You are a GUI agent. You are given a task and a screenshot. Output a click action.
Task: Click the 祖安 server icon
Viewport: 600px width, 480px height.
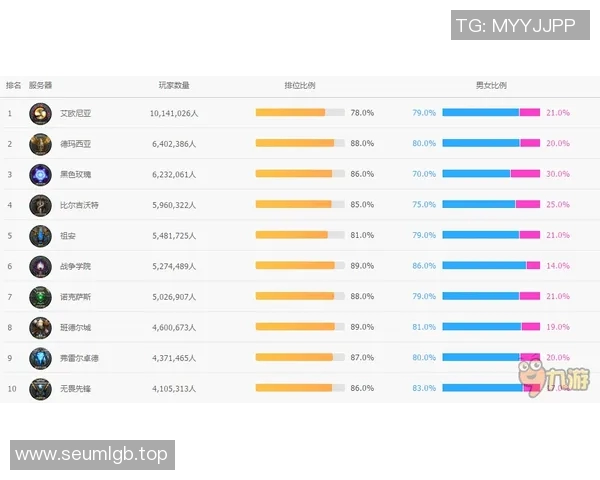tap(40, 236)
